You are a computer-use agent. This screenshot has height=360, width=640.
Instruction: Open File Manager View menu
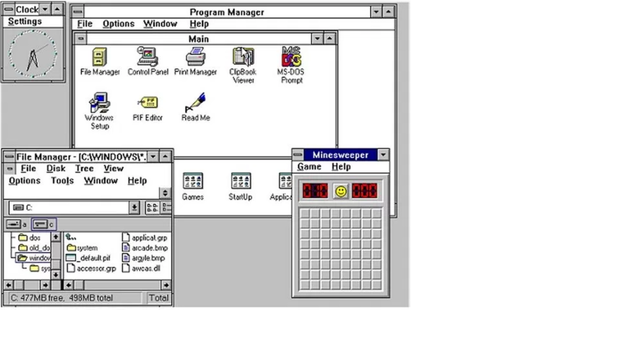(113, 169)
